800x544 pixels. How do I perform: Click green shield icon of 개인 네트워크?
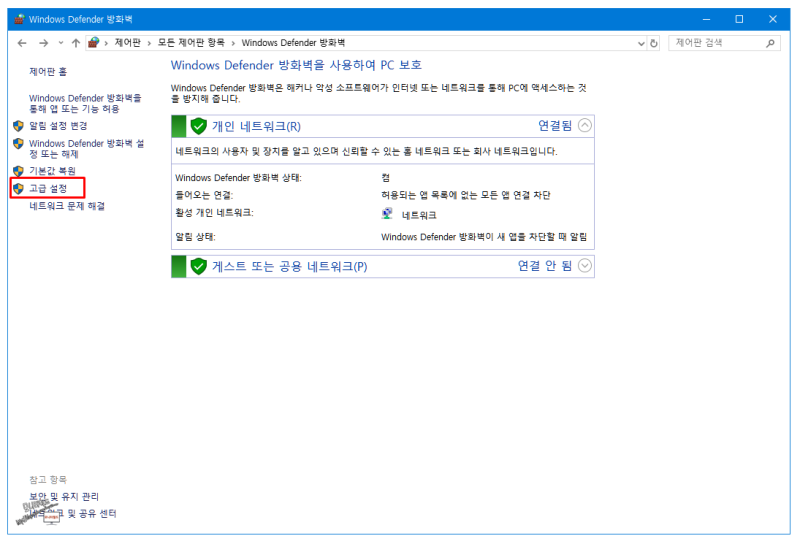(198, 126)
